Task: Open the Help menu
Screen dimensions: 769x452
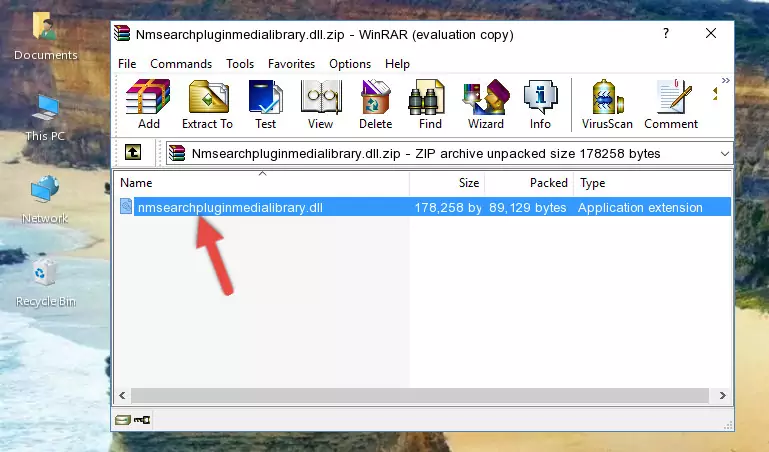Action: (x=397, y=64)
